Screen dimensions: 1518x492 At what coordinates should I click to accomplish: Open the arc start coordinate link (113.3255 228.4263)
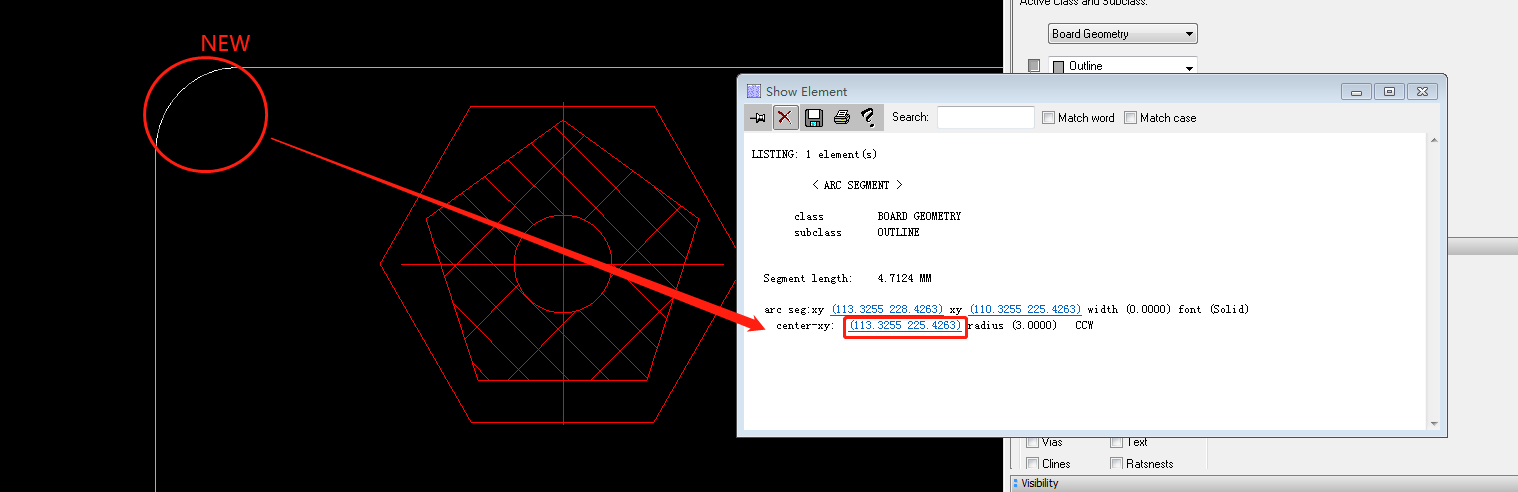click(x=887, y=310)
